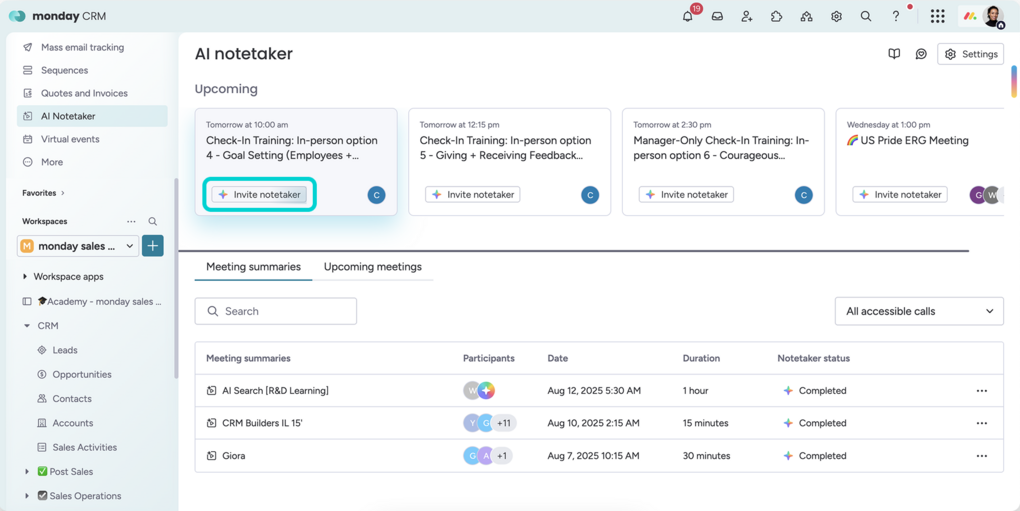
Task: Collapse the CRM folder in sidebar
Action: [27, 326]
